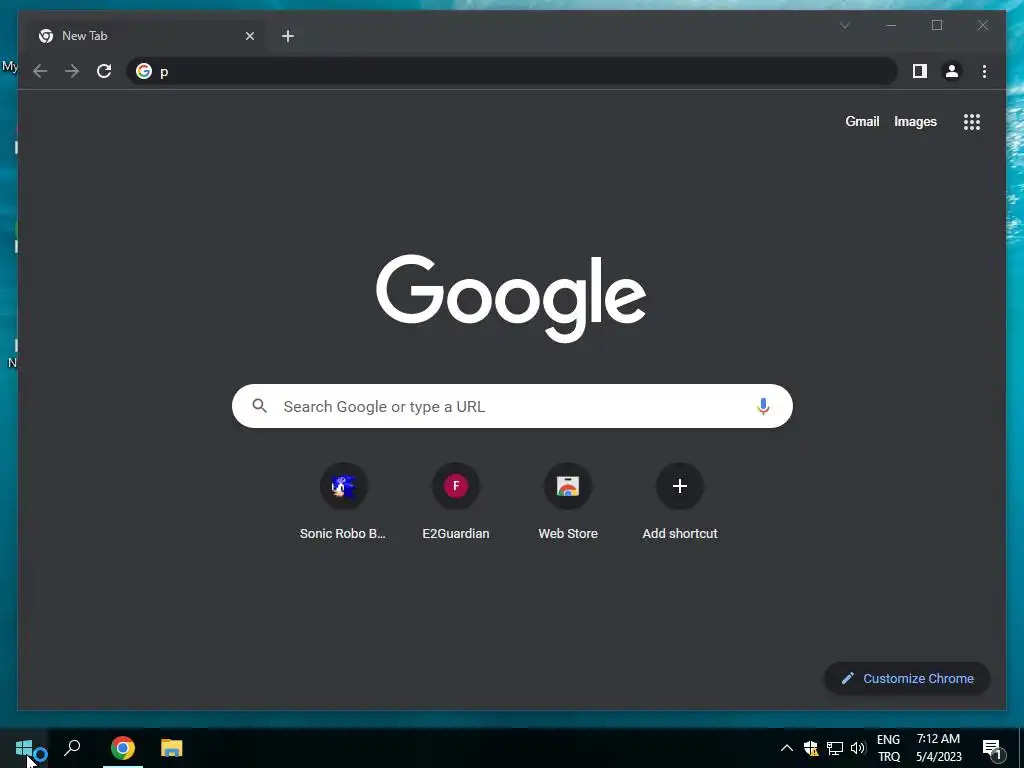Open the side panel icon
The width and height of the screenshot is (1024, 768).
pyautogui.click(x=920, y=71)
